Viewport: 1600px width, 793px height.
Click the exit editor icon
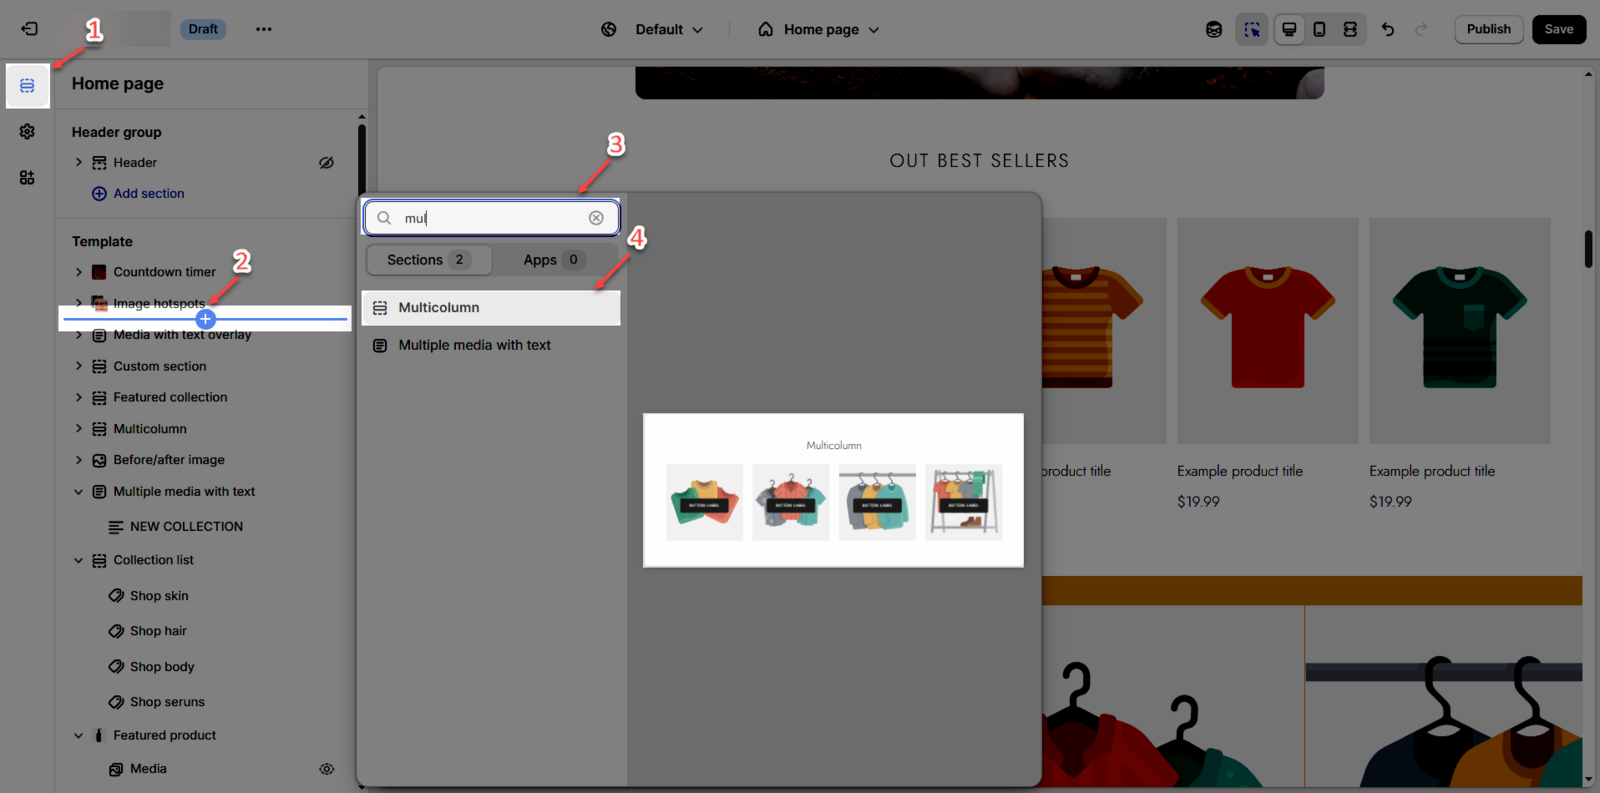tap(29, 29)
